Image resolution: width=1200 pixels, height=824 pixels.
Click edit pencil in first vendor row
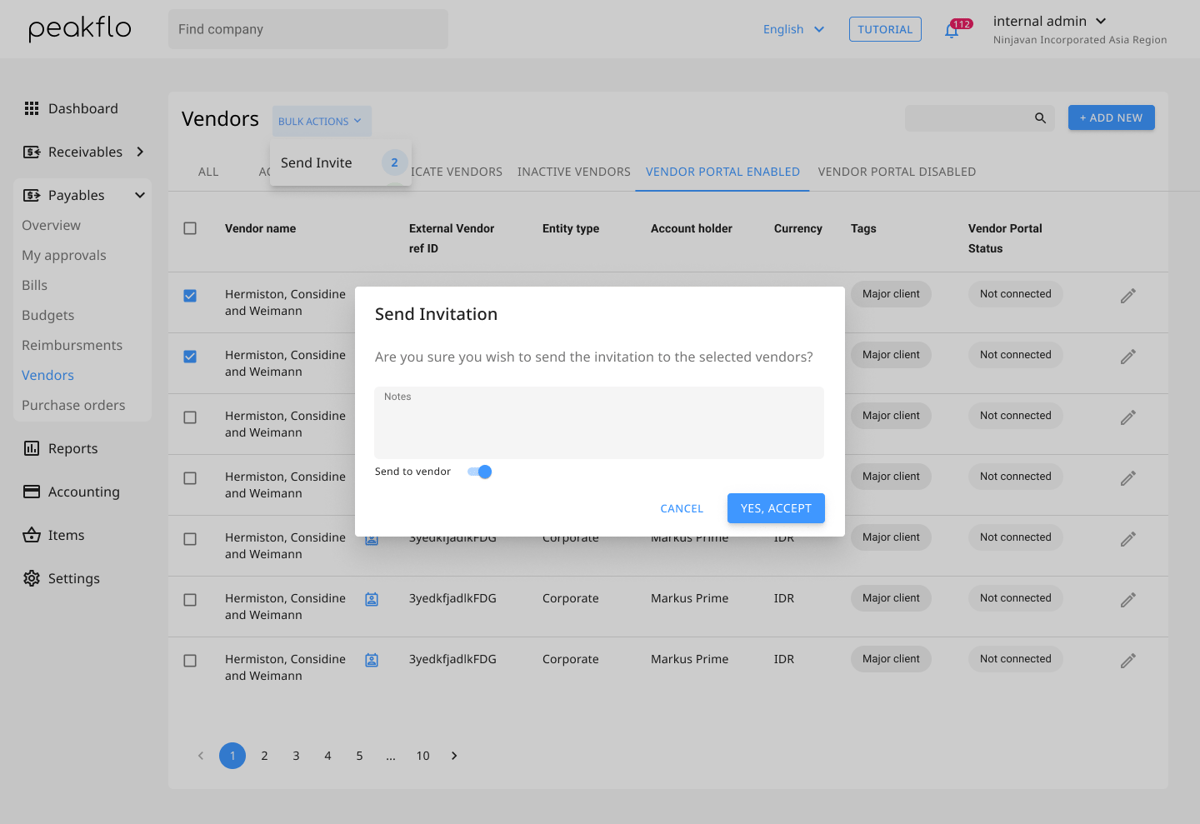point(1128,296)
